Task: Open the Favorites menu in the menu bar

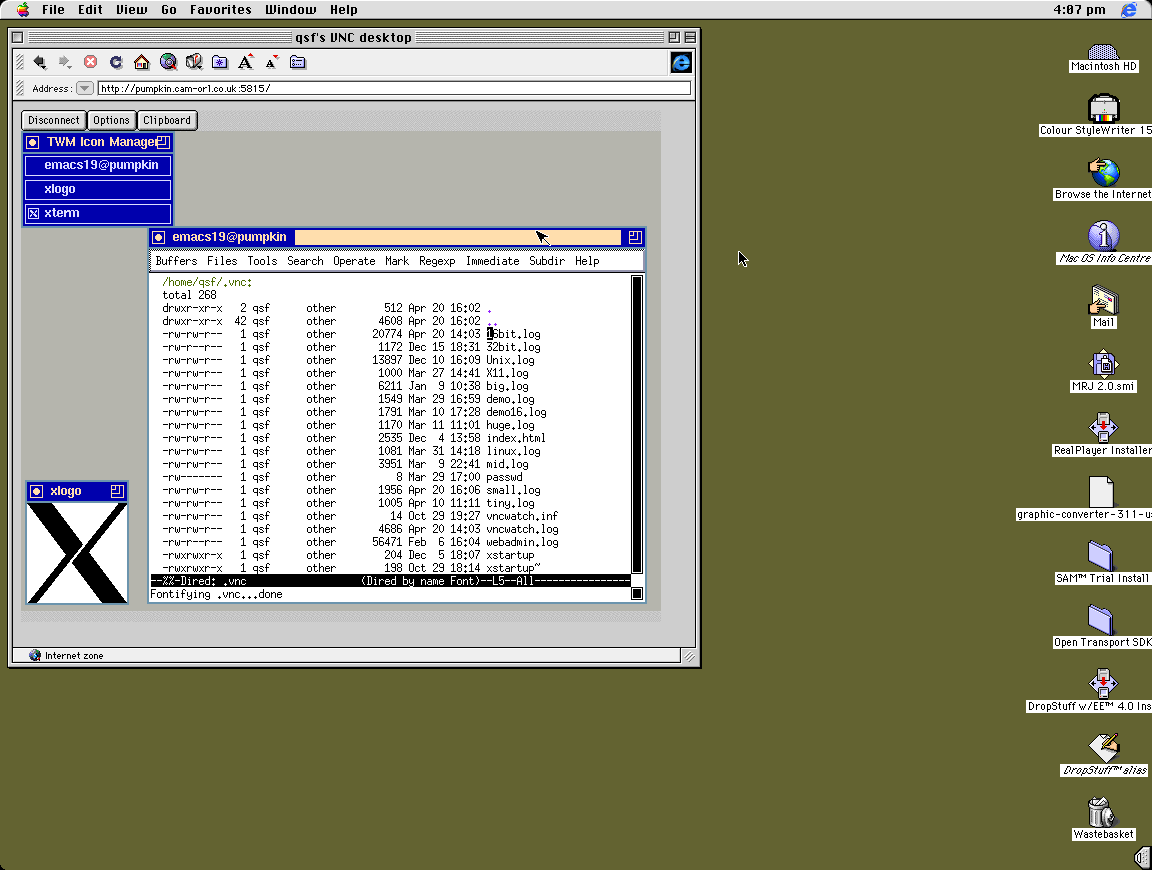Action: (221, 9)
